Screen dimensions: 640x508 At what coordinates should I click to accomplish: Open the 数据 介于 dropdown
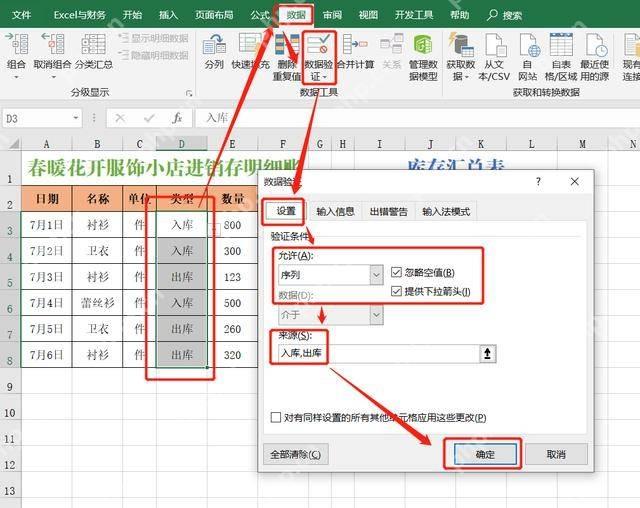376,315
